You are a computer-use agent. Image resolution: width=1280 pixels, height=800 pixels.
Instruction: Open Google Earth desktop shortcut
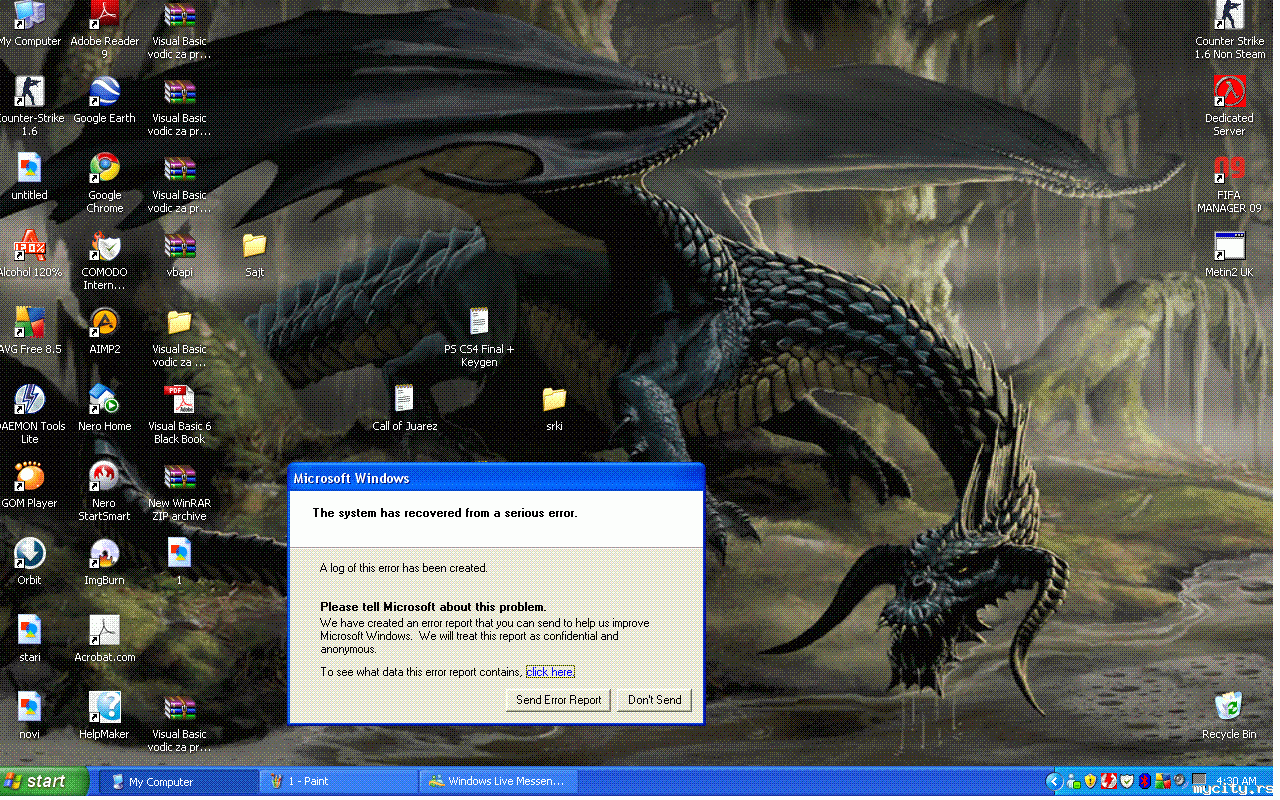[104, 101]
